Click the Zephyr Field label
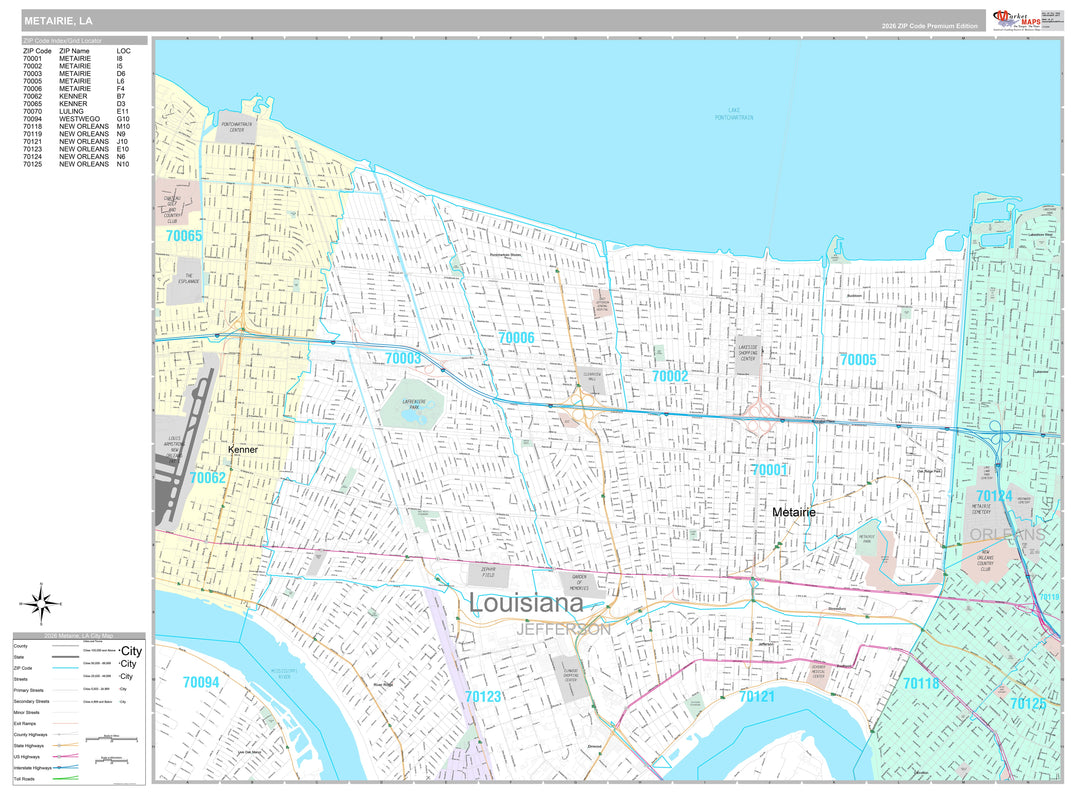 click(488, 572)
